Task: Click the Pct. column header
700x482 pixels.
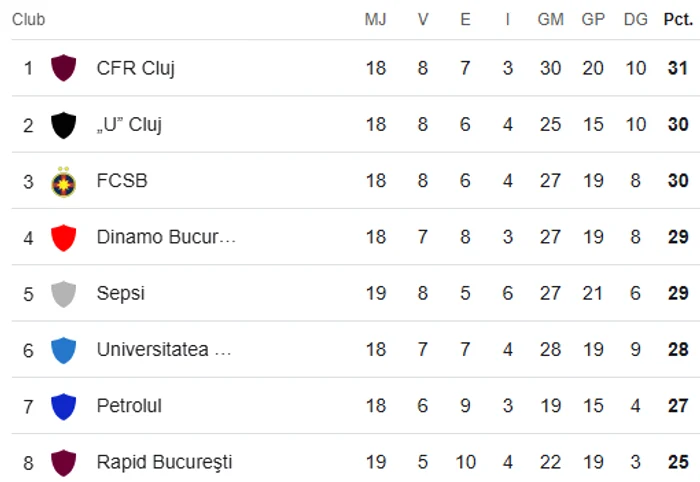Action: coord(678,19)
